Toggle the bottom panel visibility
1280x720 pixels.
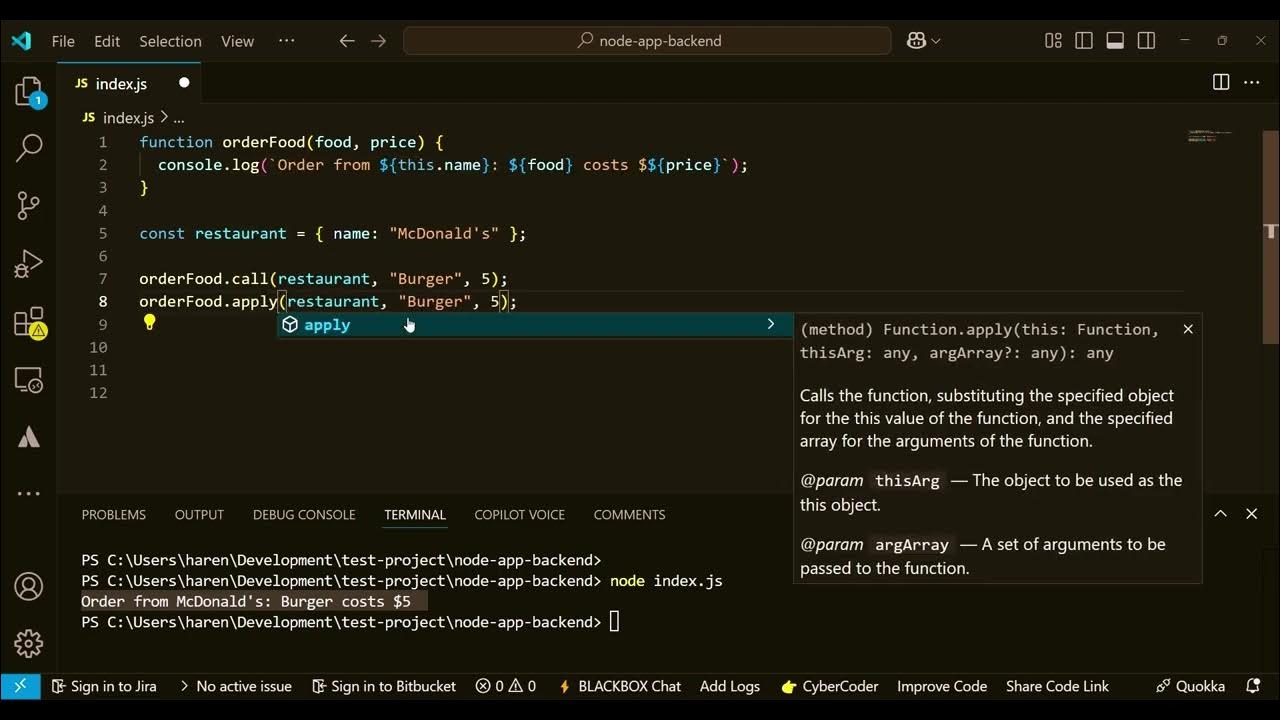click(x=1115, y=41)
